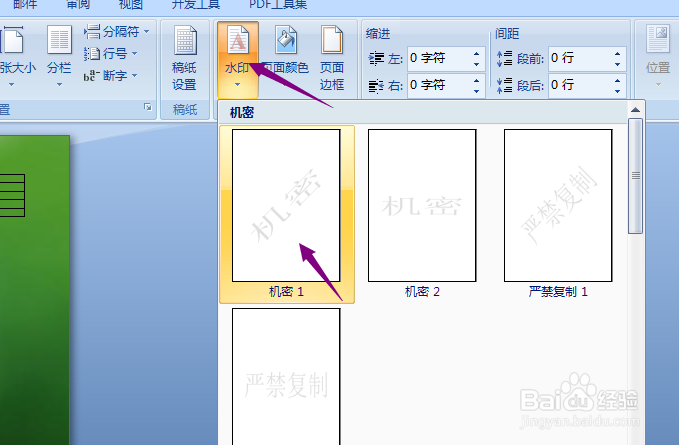
Task: Open the 分隔符 breaks dropdown
Action: click(116, 32)
